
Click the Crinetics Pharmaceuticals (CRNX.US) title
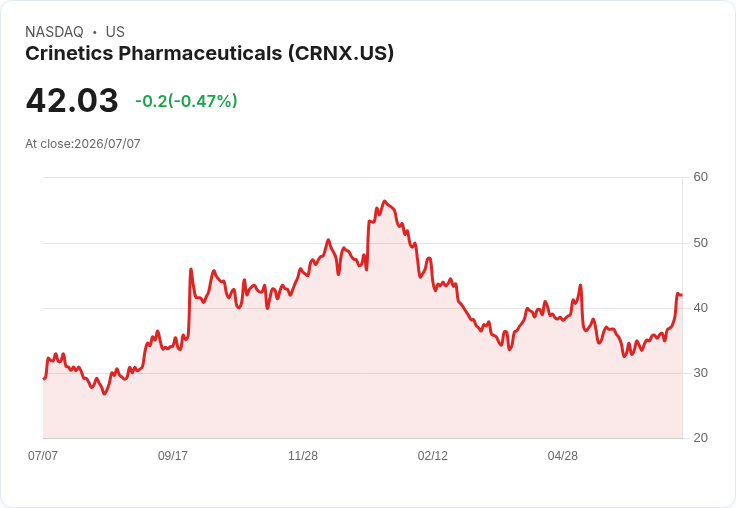(209, 54)
